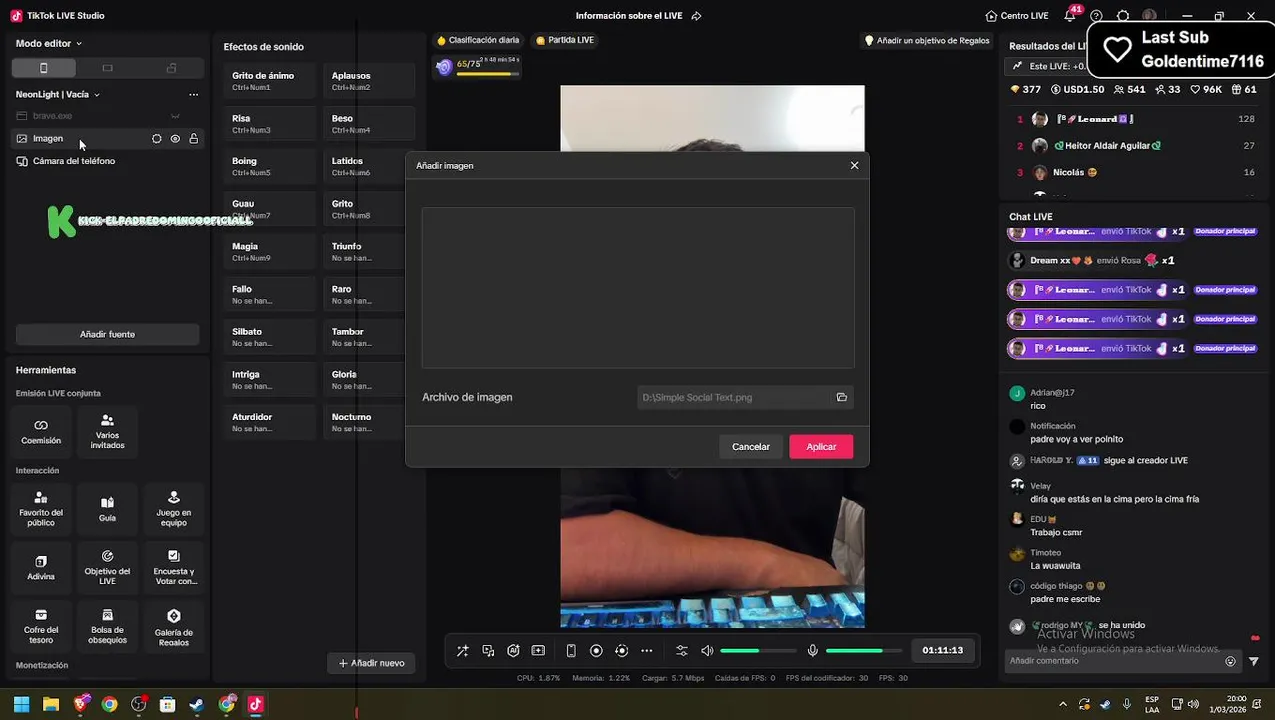Viewport: 1275px width, 720px height.
Task: Open Centro LIVE
Action: click(1017, 16)
